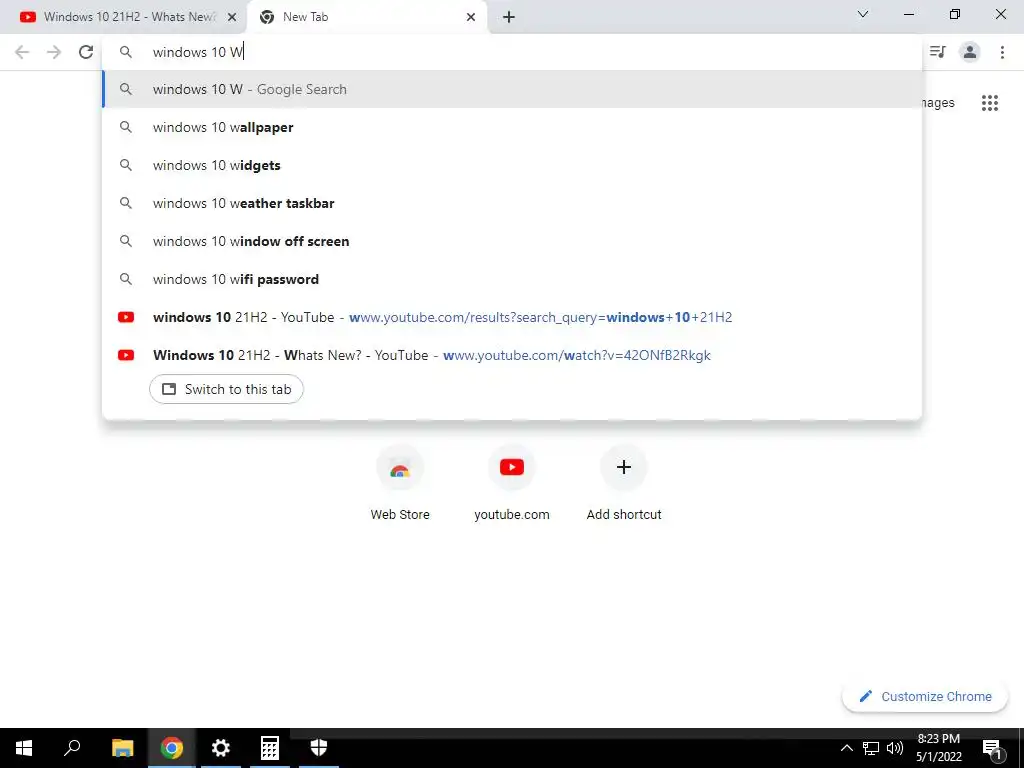Open the youtube.com shortcut

(511, 483)
